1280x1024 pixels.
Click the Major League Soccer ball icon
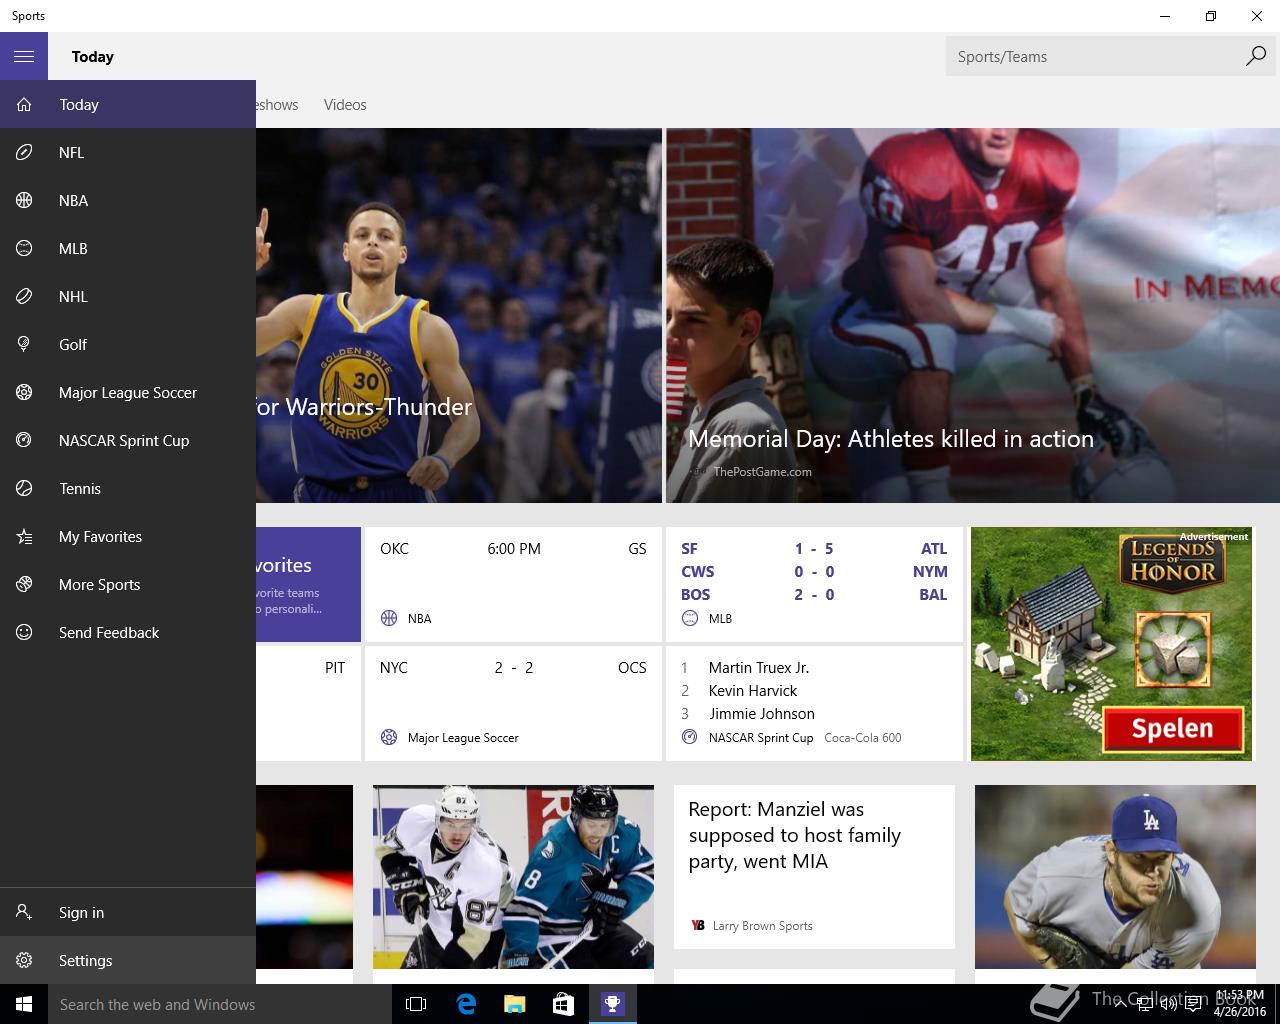point(24,392)
